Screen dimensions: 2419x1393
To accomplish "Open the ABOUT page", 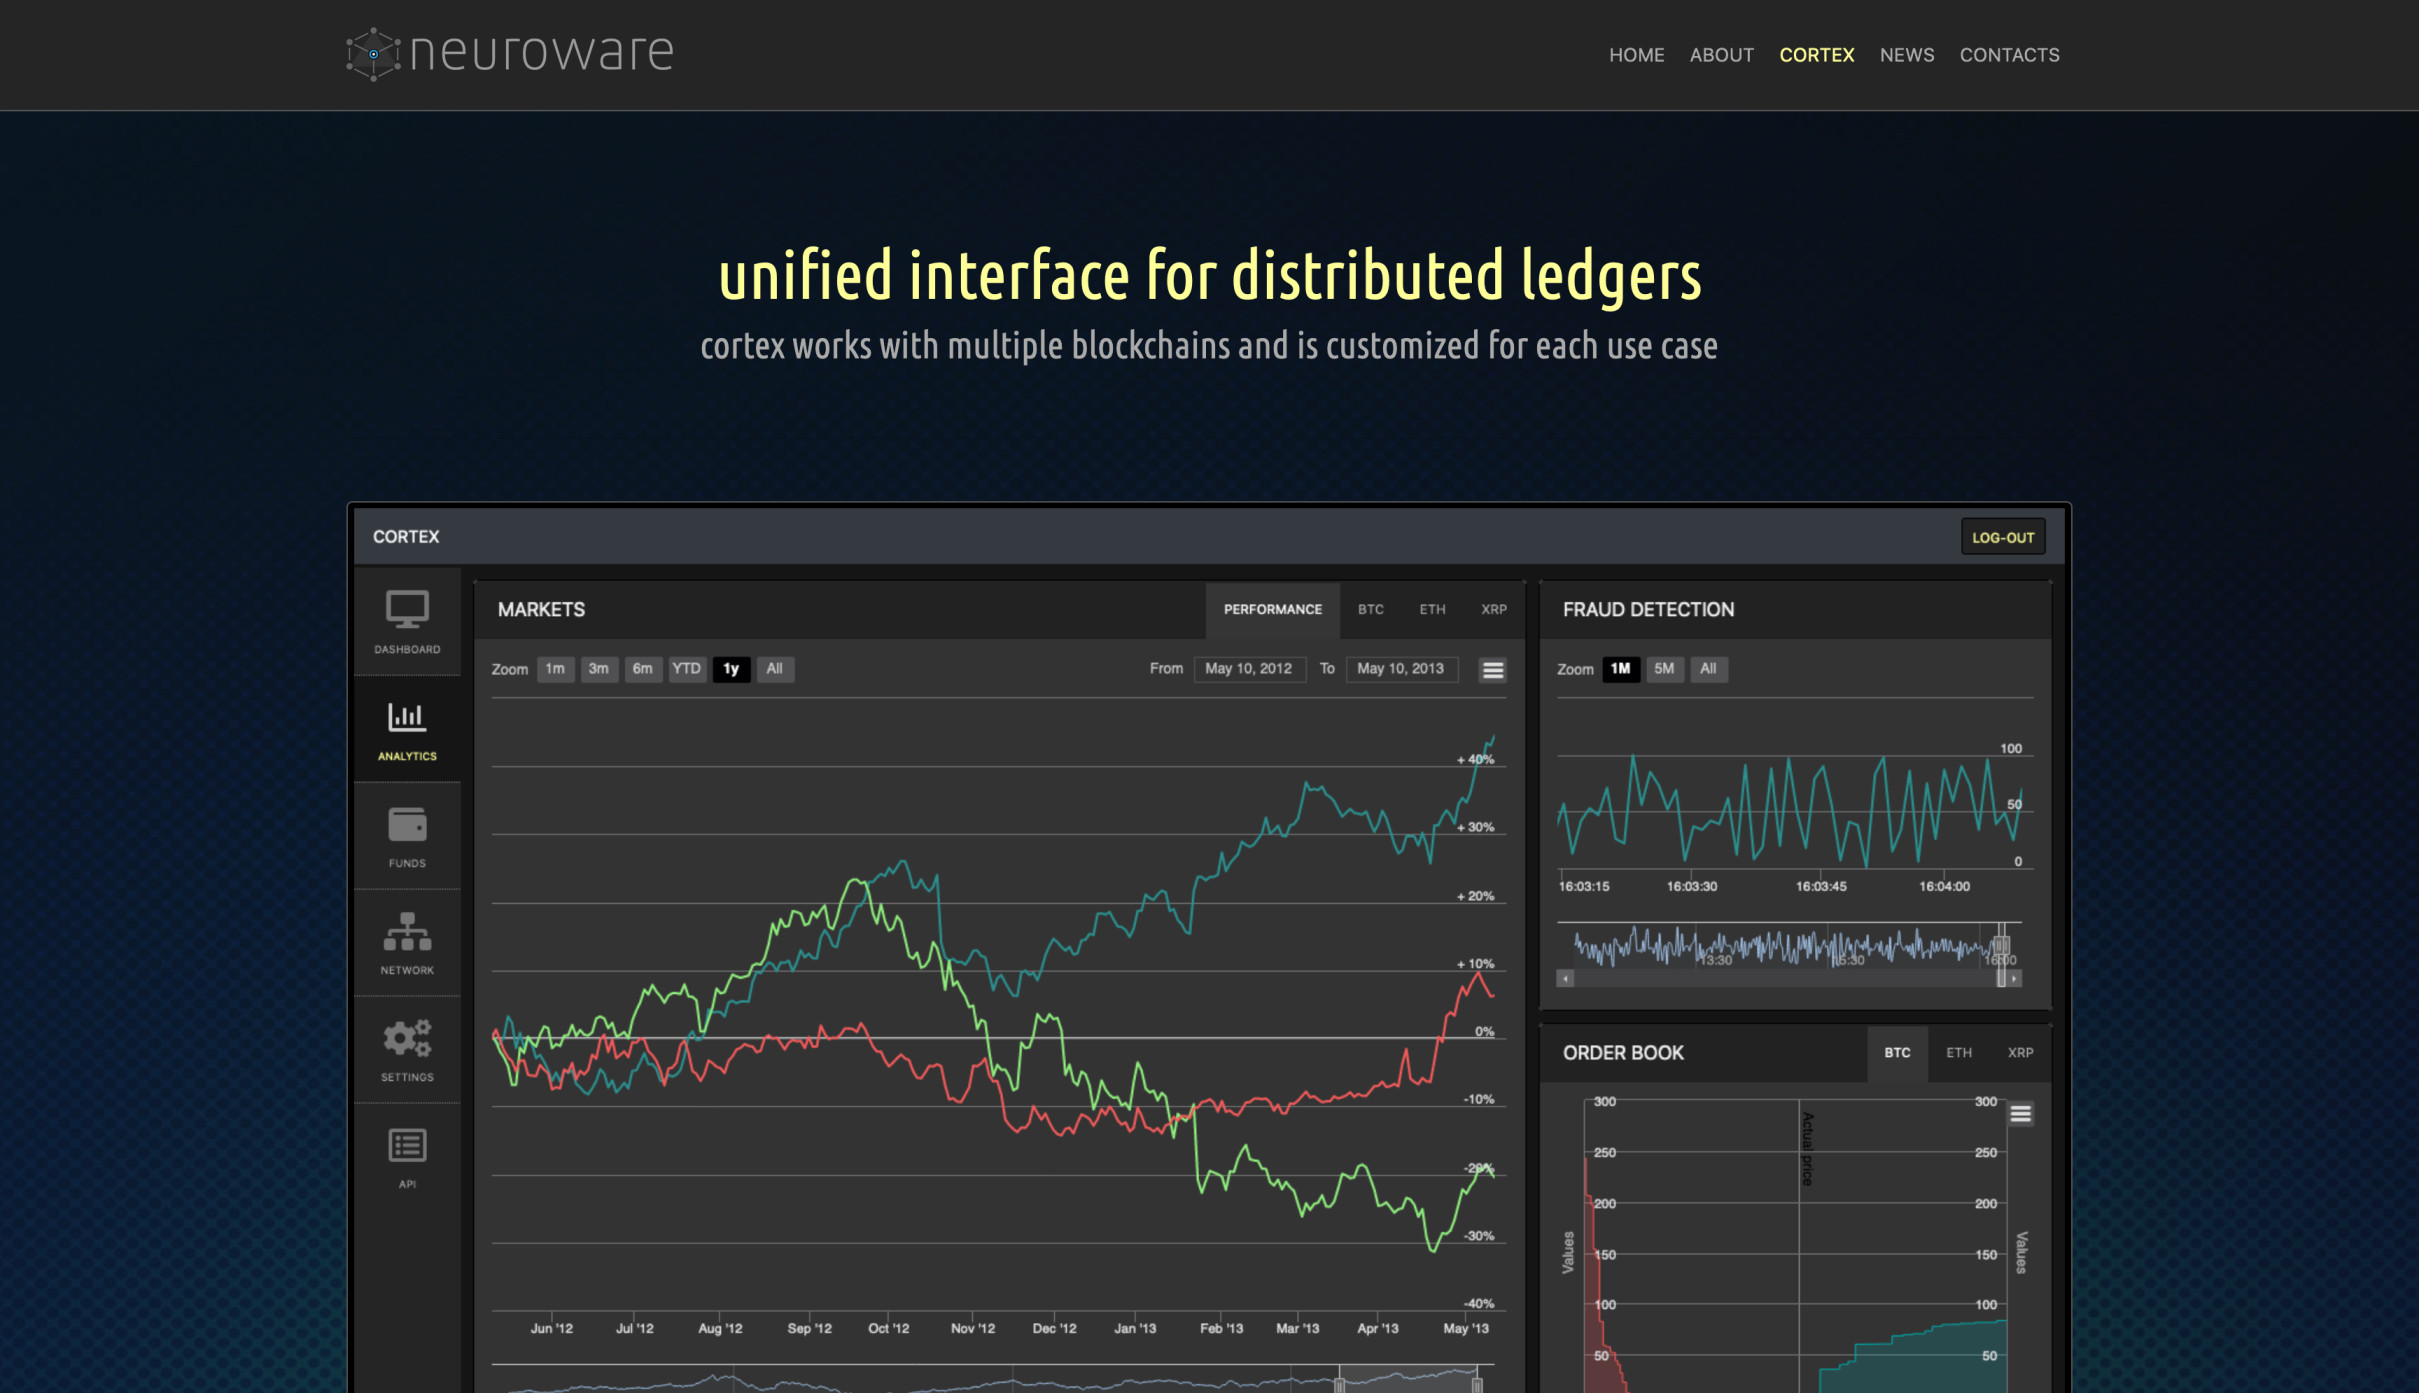I will coord(1721,55).
